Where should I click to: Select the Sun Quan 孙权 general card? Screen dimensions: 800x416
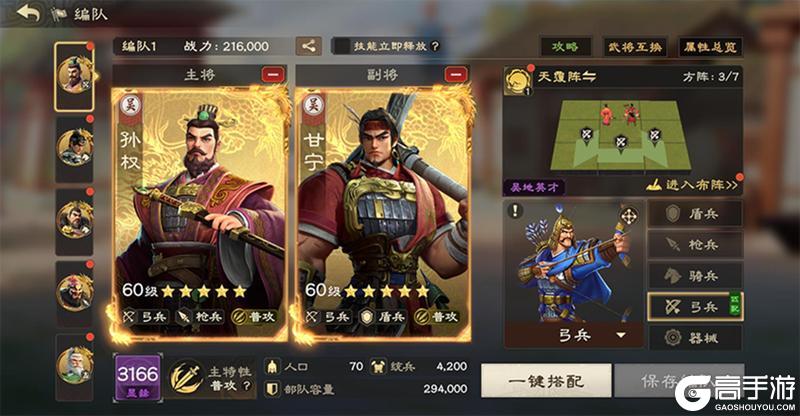click(x=199, y=214)
